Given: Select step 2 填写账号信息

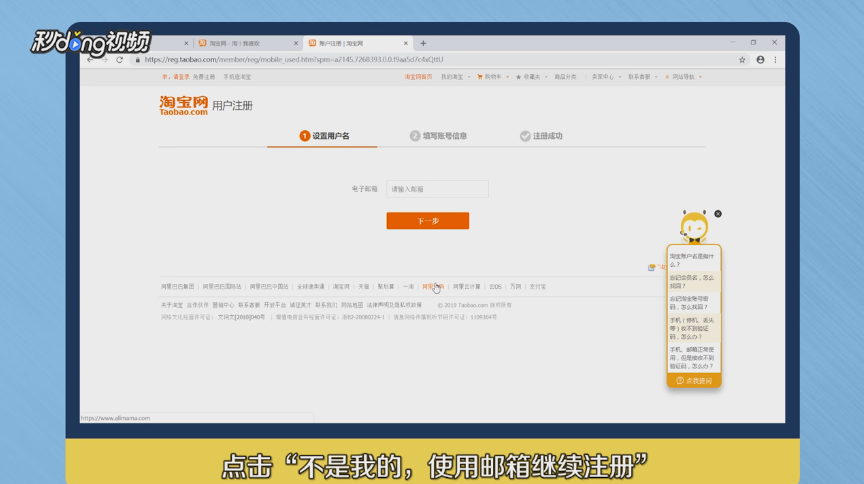Looking at the screenshot, I should (438, 136).
